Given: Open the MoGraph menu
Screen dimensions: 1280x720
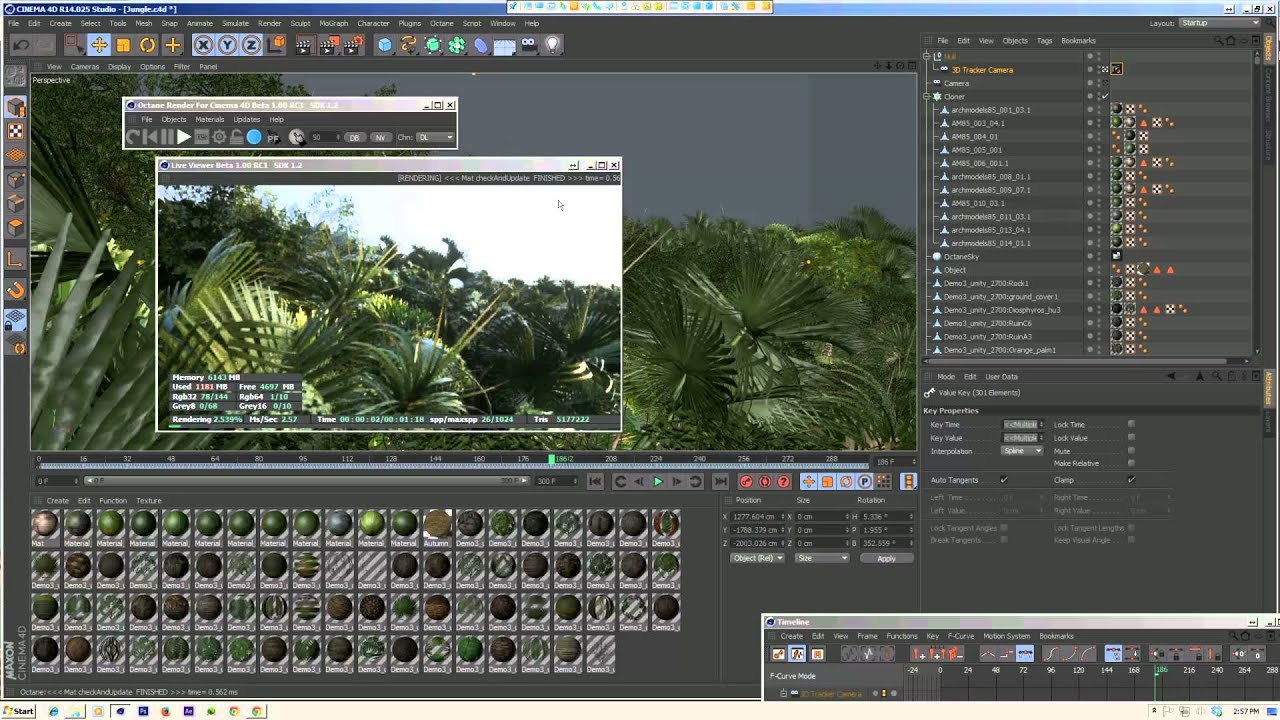Looking at the screenshot, I should (334, 23).
